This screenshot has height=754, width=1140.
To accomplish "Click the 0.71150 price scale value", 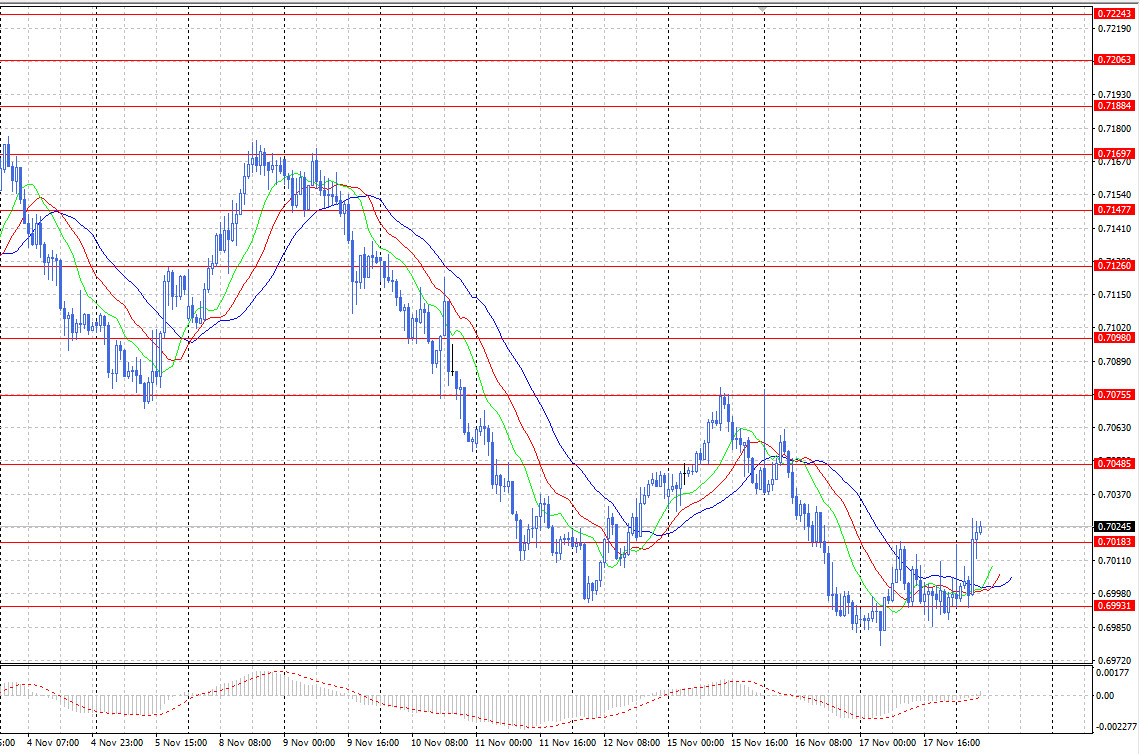I will coord(1114,294).
